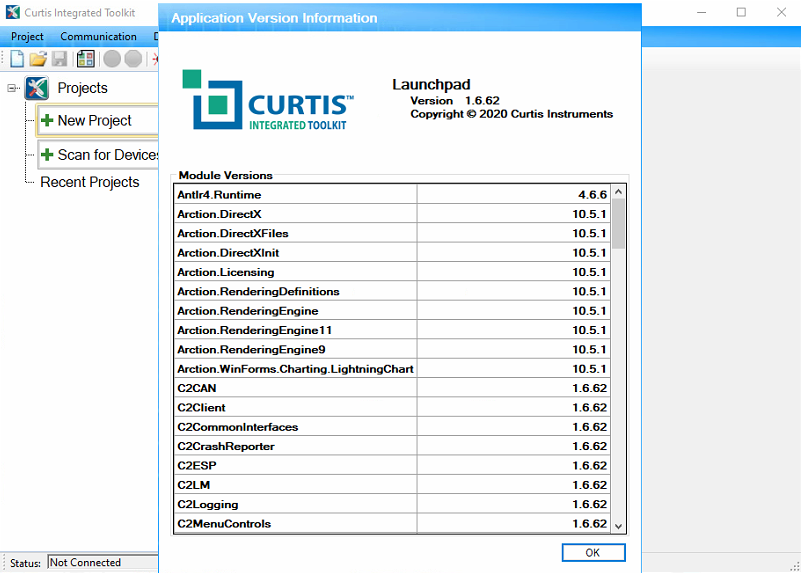Click the Projects root label
This screenshot has width=801, height=573.
(82, 88)
